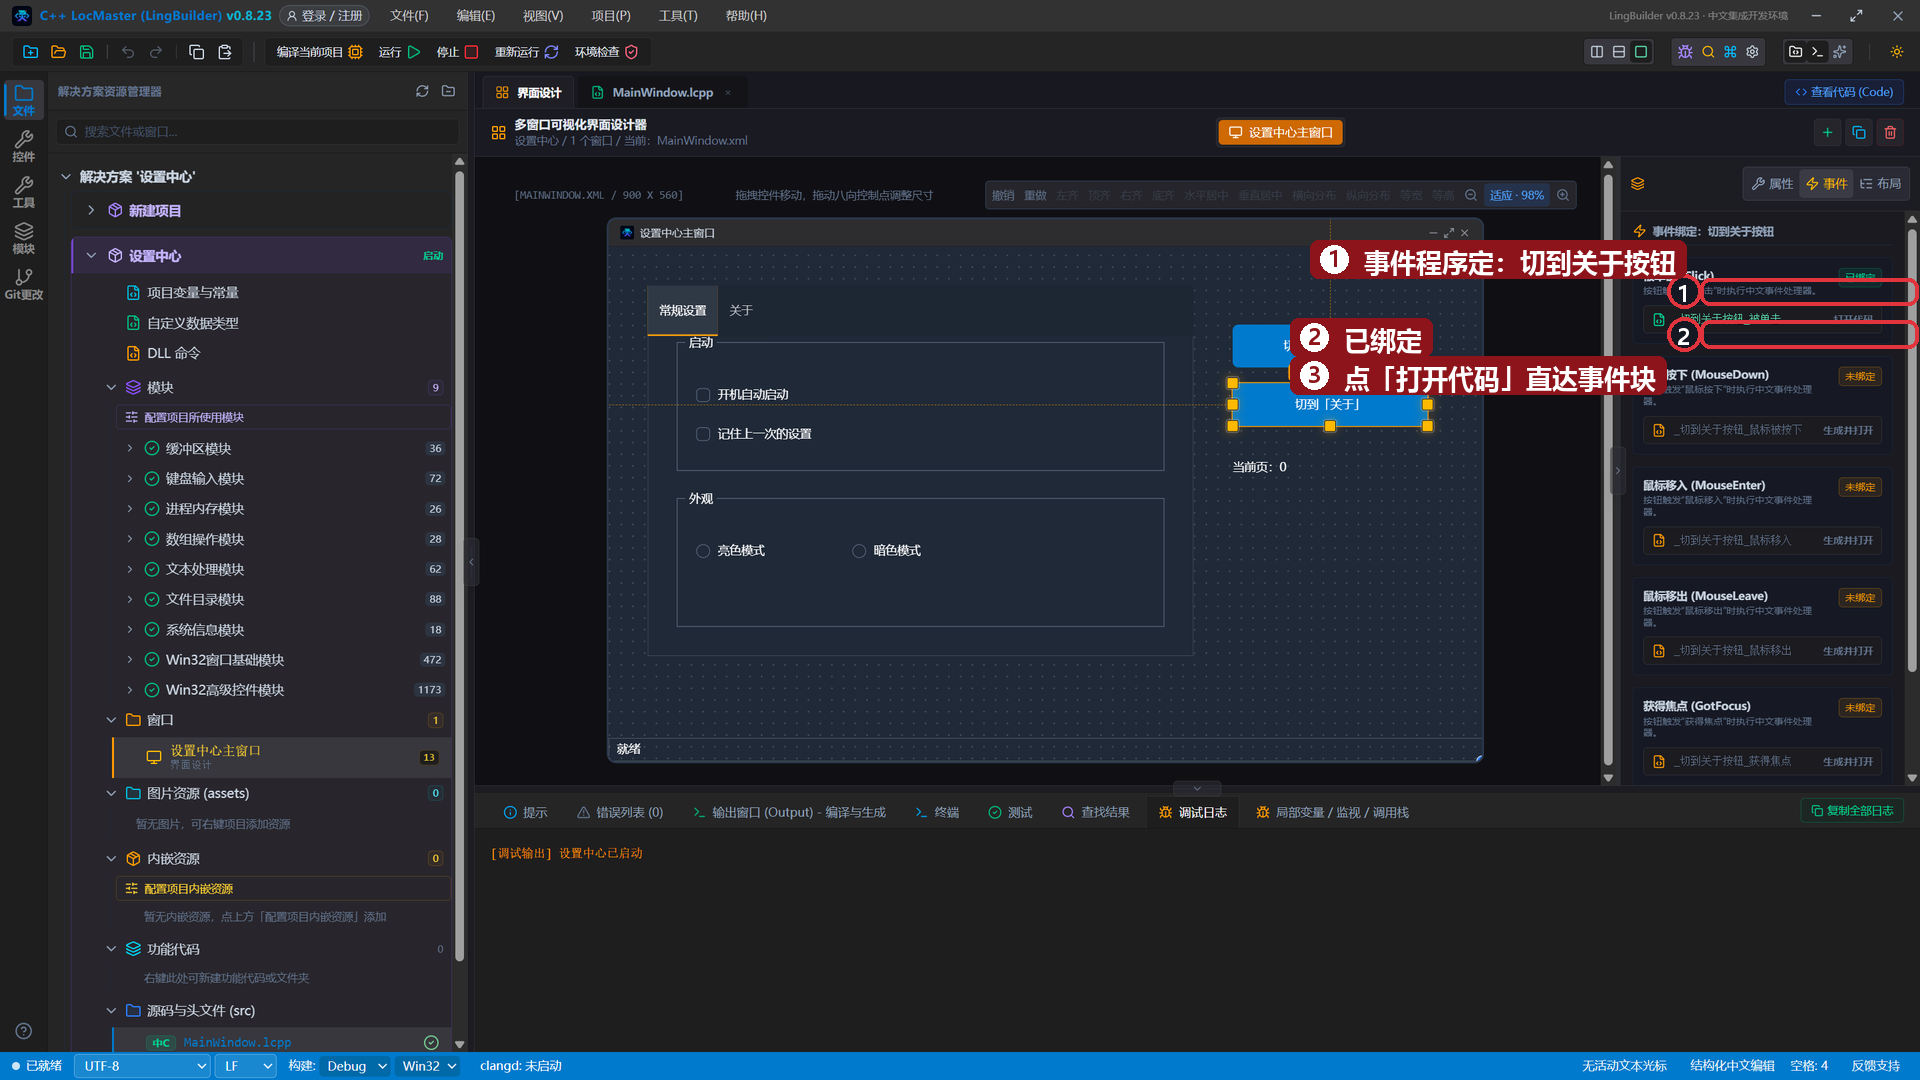Screen dimensions: 1920x1080
Task: Check the 记住上一次的设置 checkbox
Action: [703, 434]
